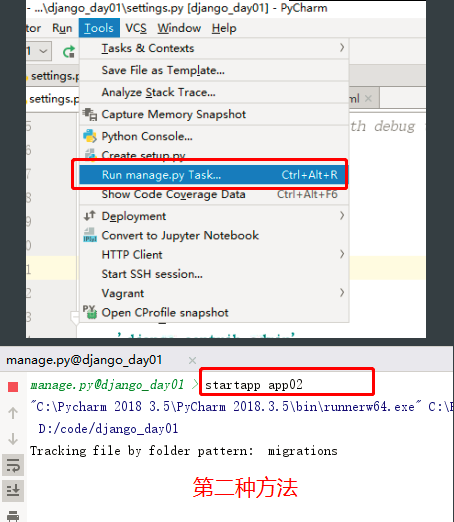Choose Save File as Template
Viewport: 454px width, 522px height.
tap(214, 70)
